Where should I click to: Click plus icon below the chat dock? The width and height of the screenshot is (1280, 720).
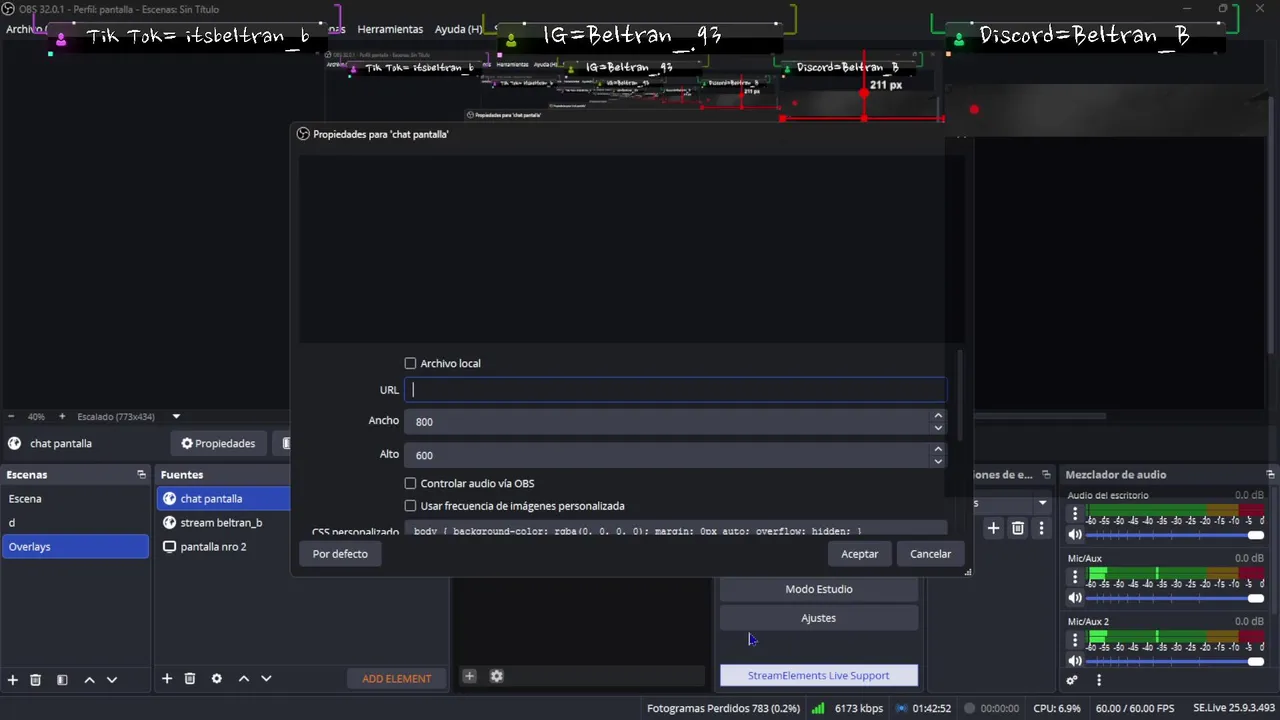point(469,676)
